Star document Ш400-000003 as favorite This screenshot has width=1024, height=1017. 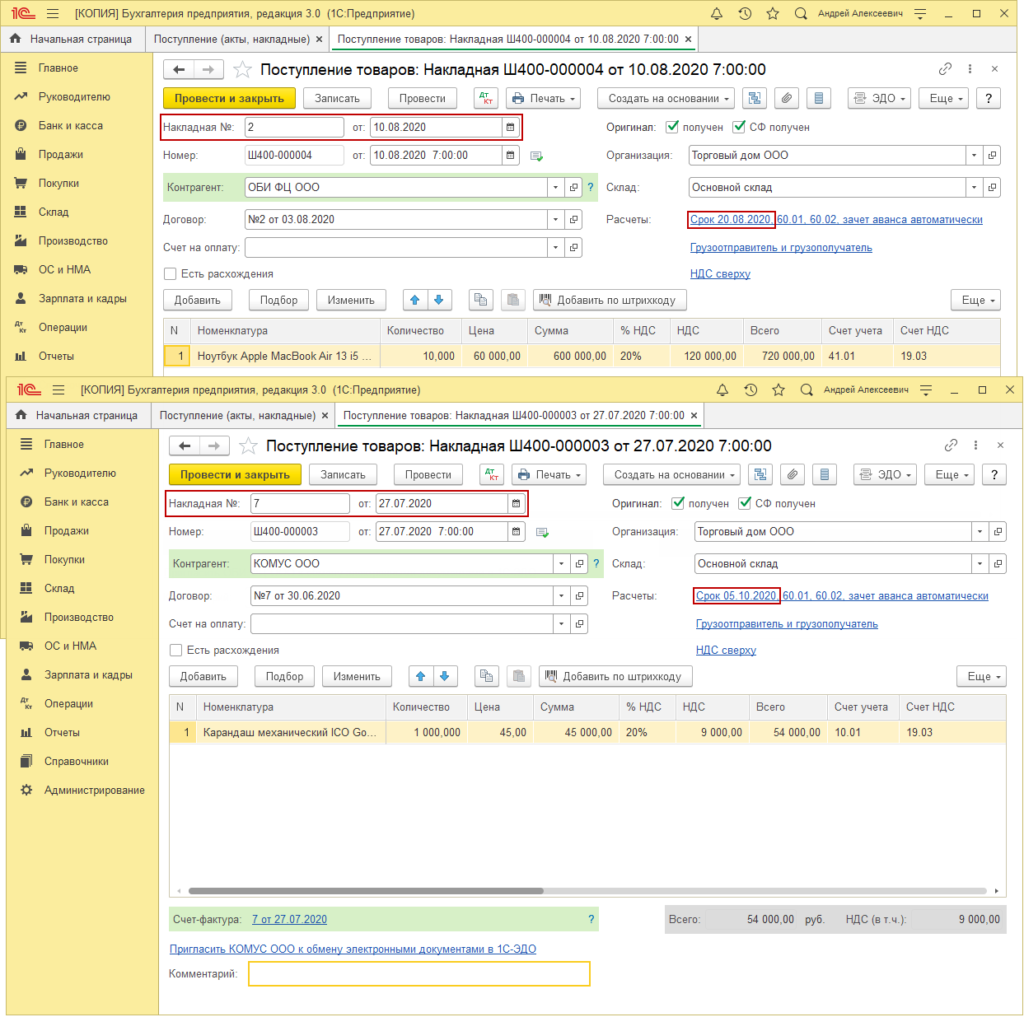click(248, 446)
